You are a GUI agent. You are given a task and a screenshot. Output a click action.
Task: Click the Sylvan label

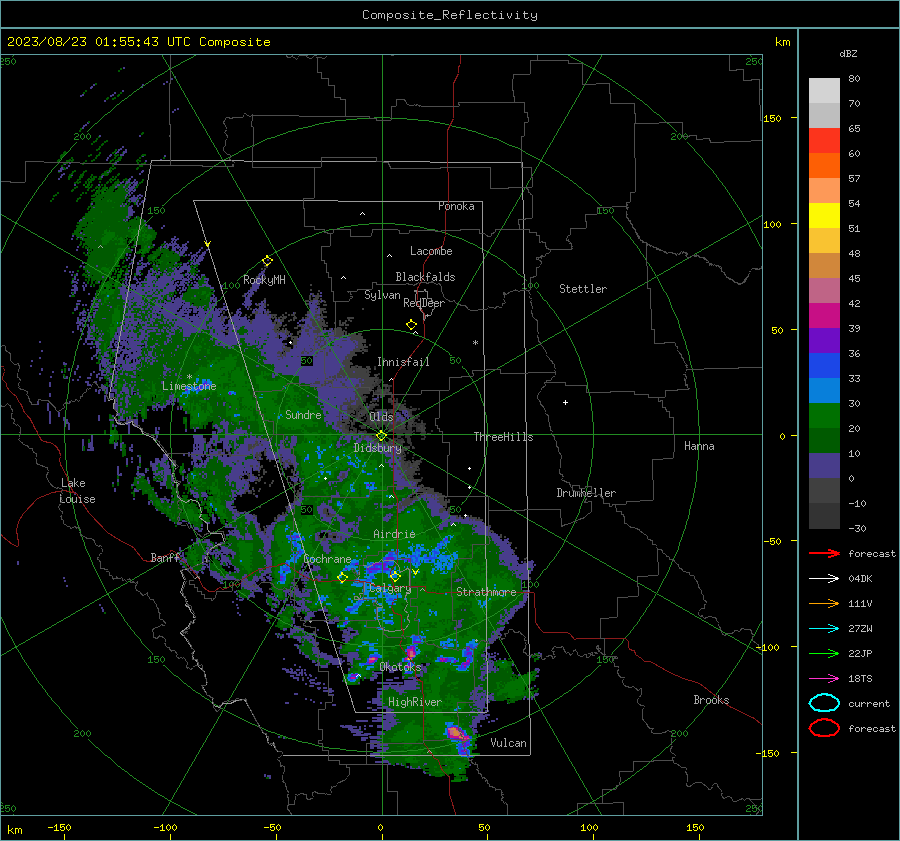coord(382,295)
